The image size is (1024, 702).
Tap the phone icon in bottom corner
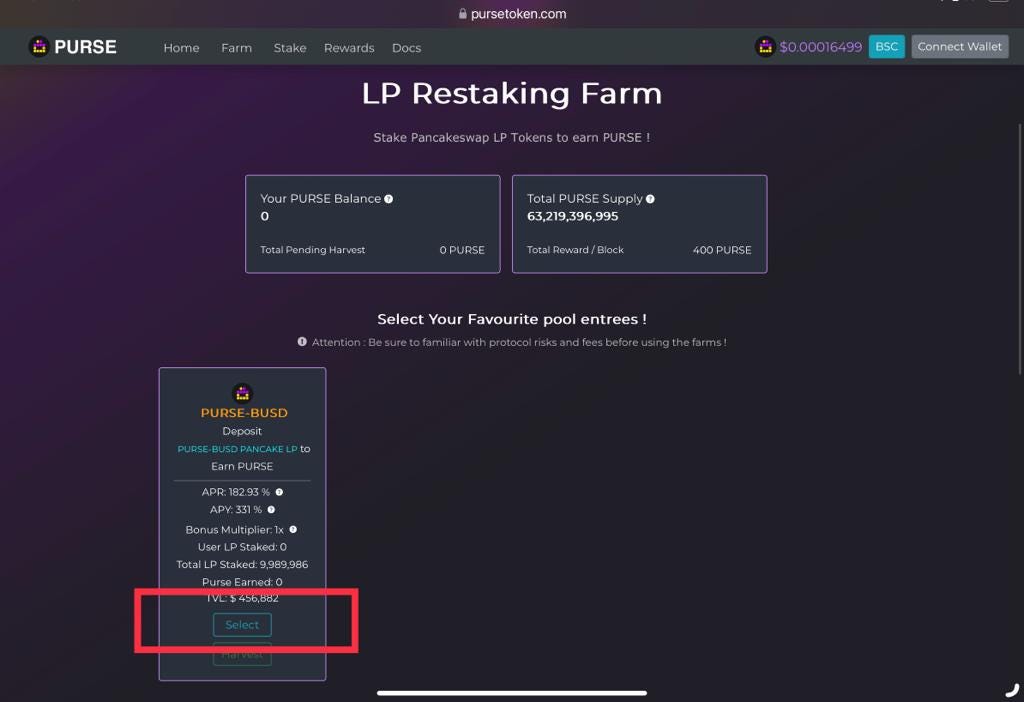[x=1012, y=690]
